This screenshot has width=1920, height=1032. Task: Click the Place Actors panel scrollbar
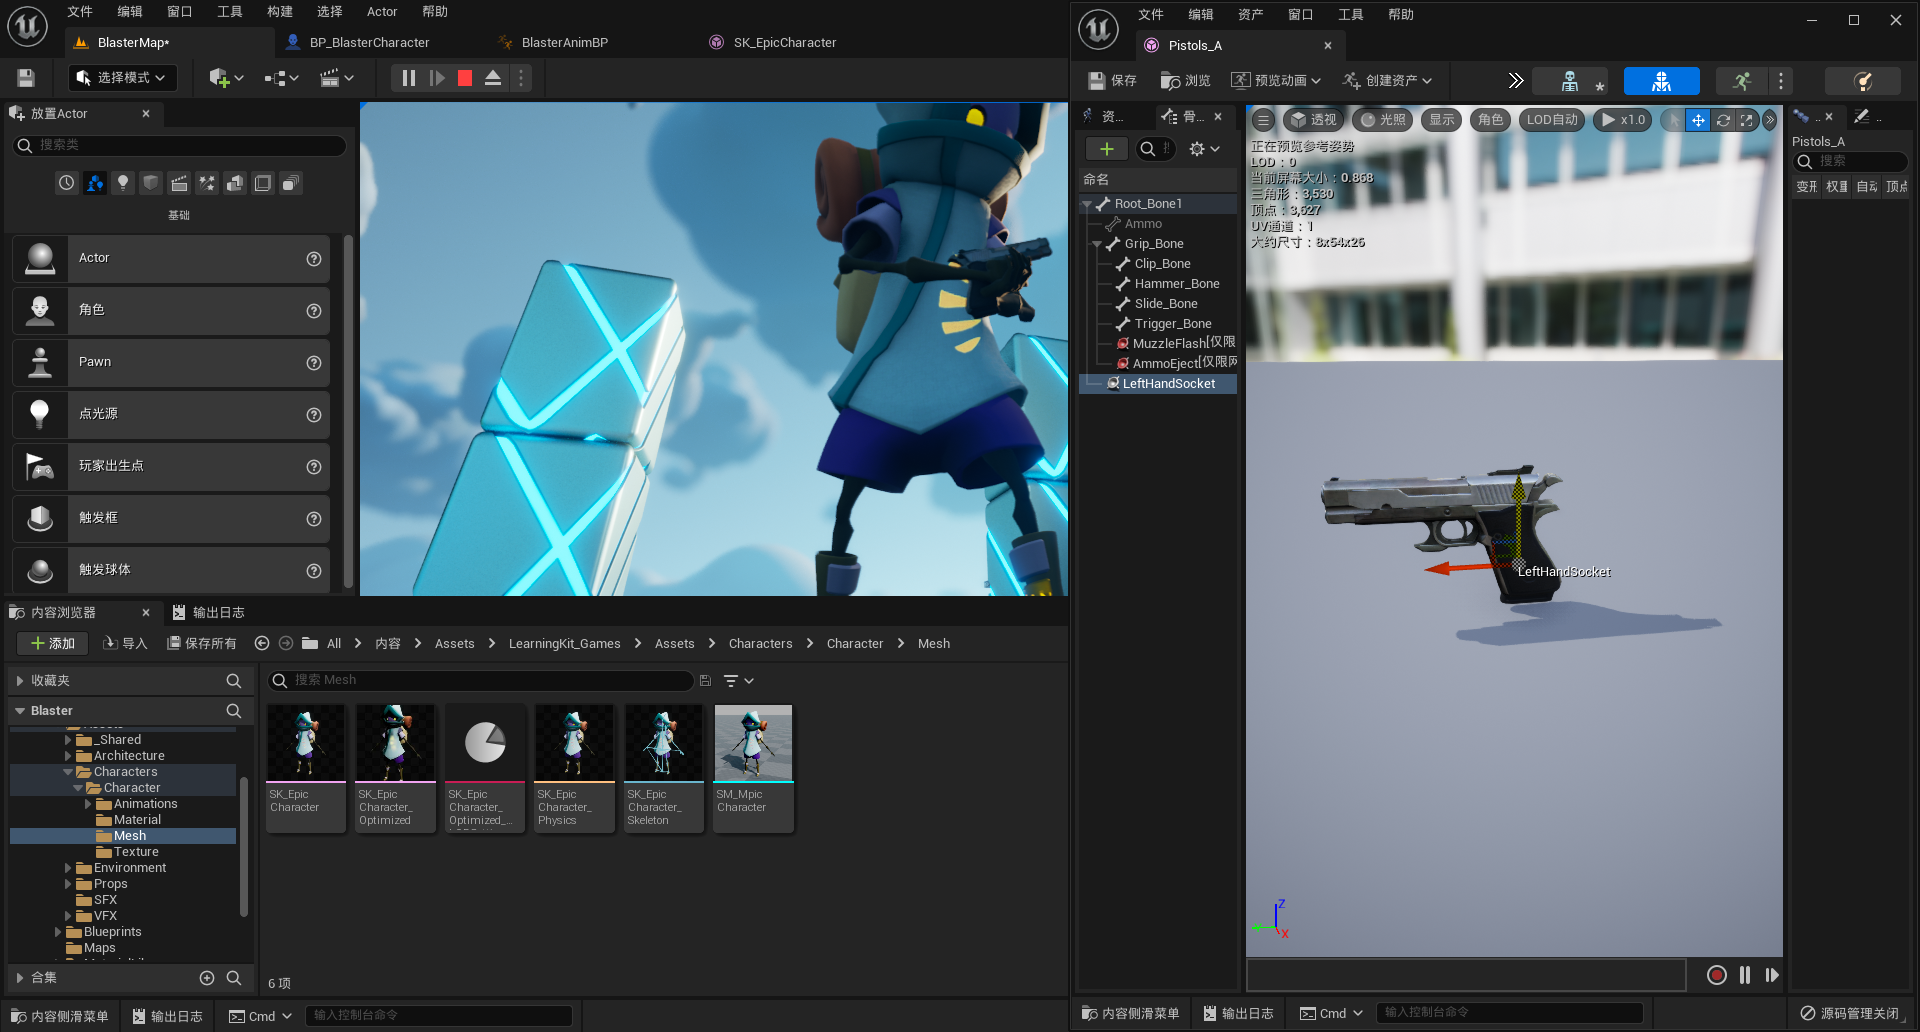[348, 411]
